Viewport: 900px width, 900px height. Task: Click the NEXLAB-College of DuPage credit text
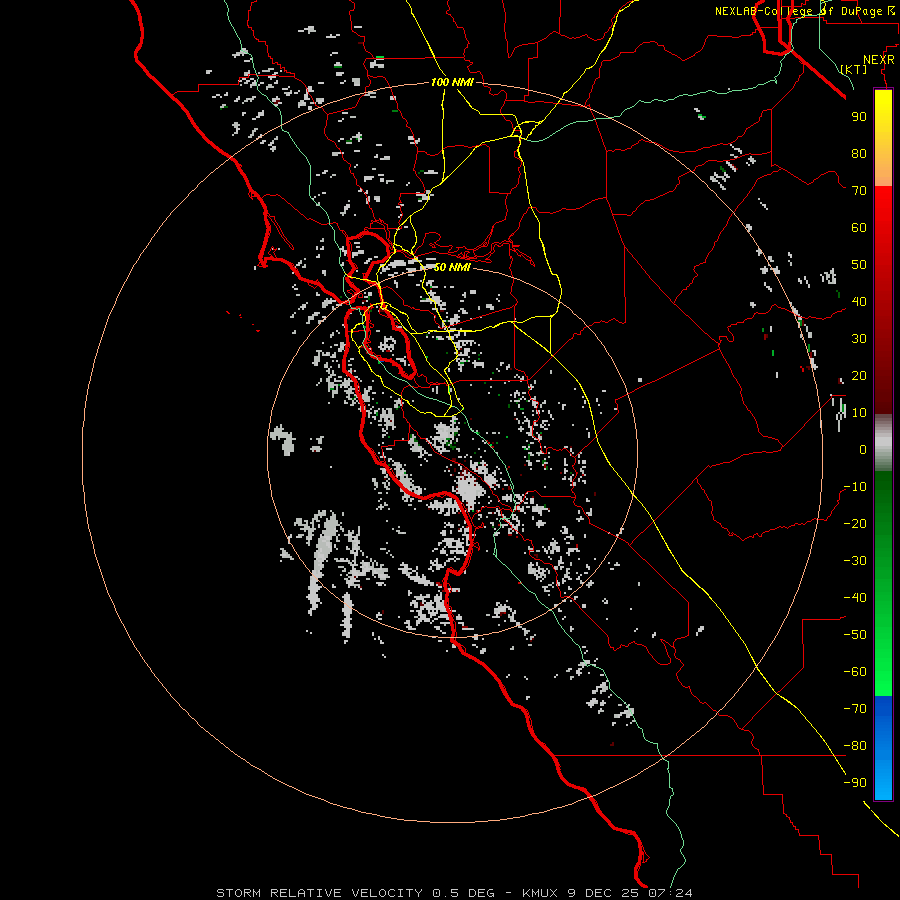[804, 11]
